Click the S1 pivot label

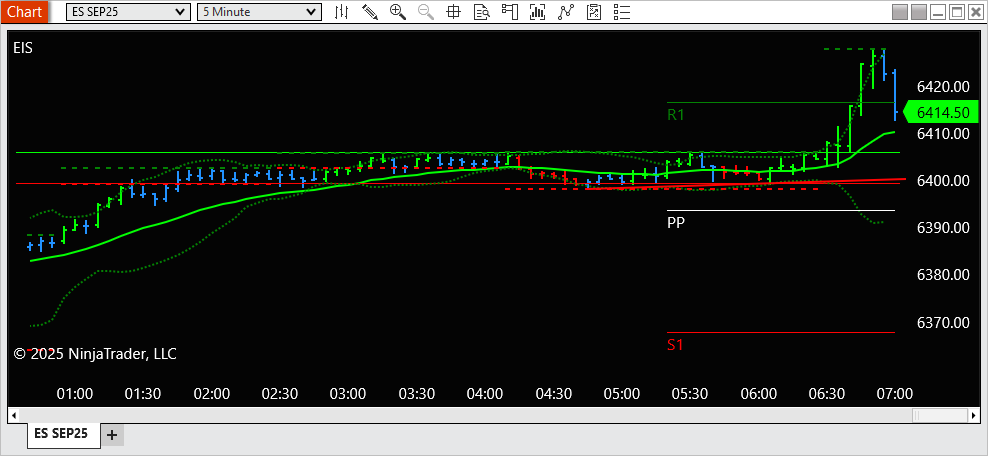click(675, 345)
